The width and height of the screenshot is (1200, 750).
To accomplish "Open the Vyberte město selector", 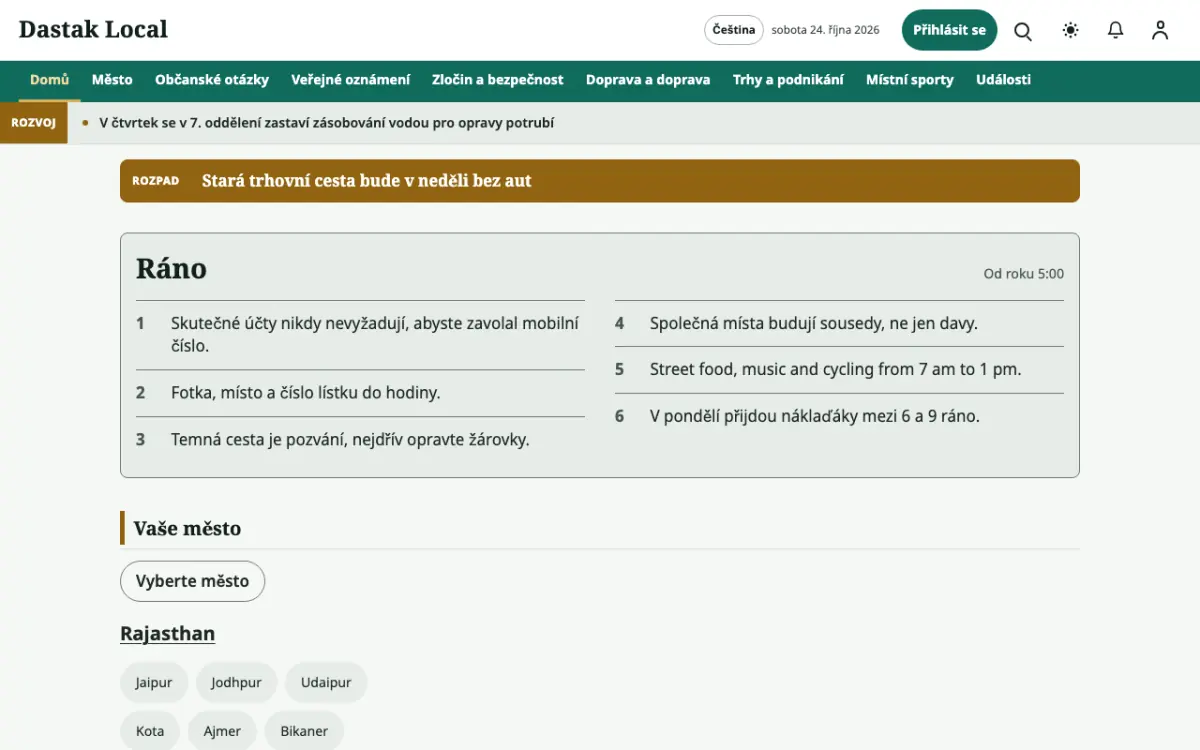I will (192, 581).
